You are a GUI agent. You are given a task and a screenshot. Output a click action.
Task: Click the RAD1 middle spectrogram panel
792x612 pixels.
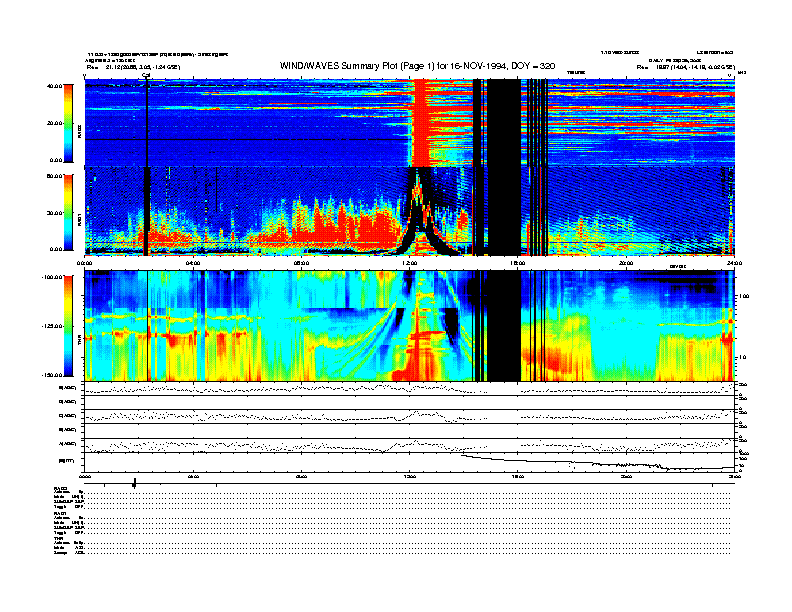(409, 211)
